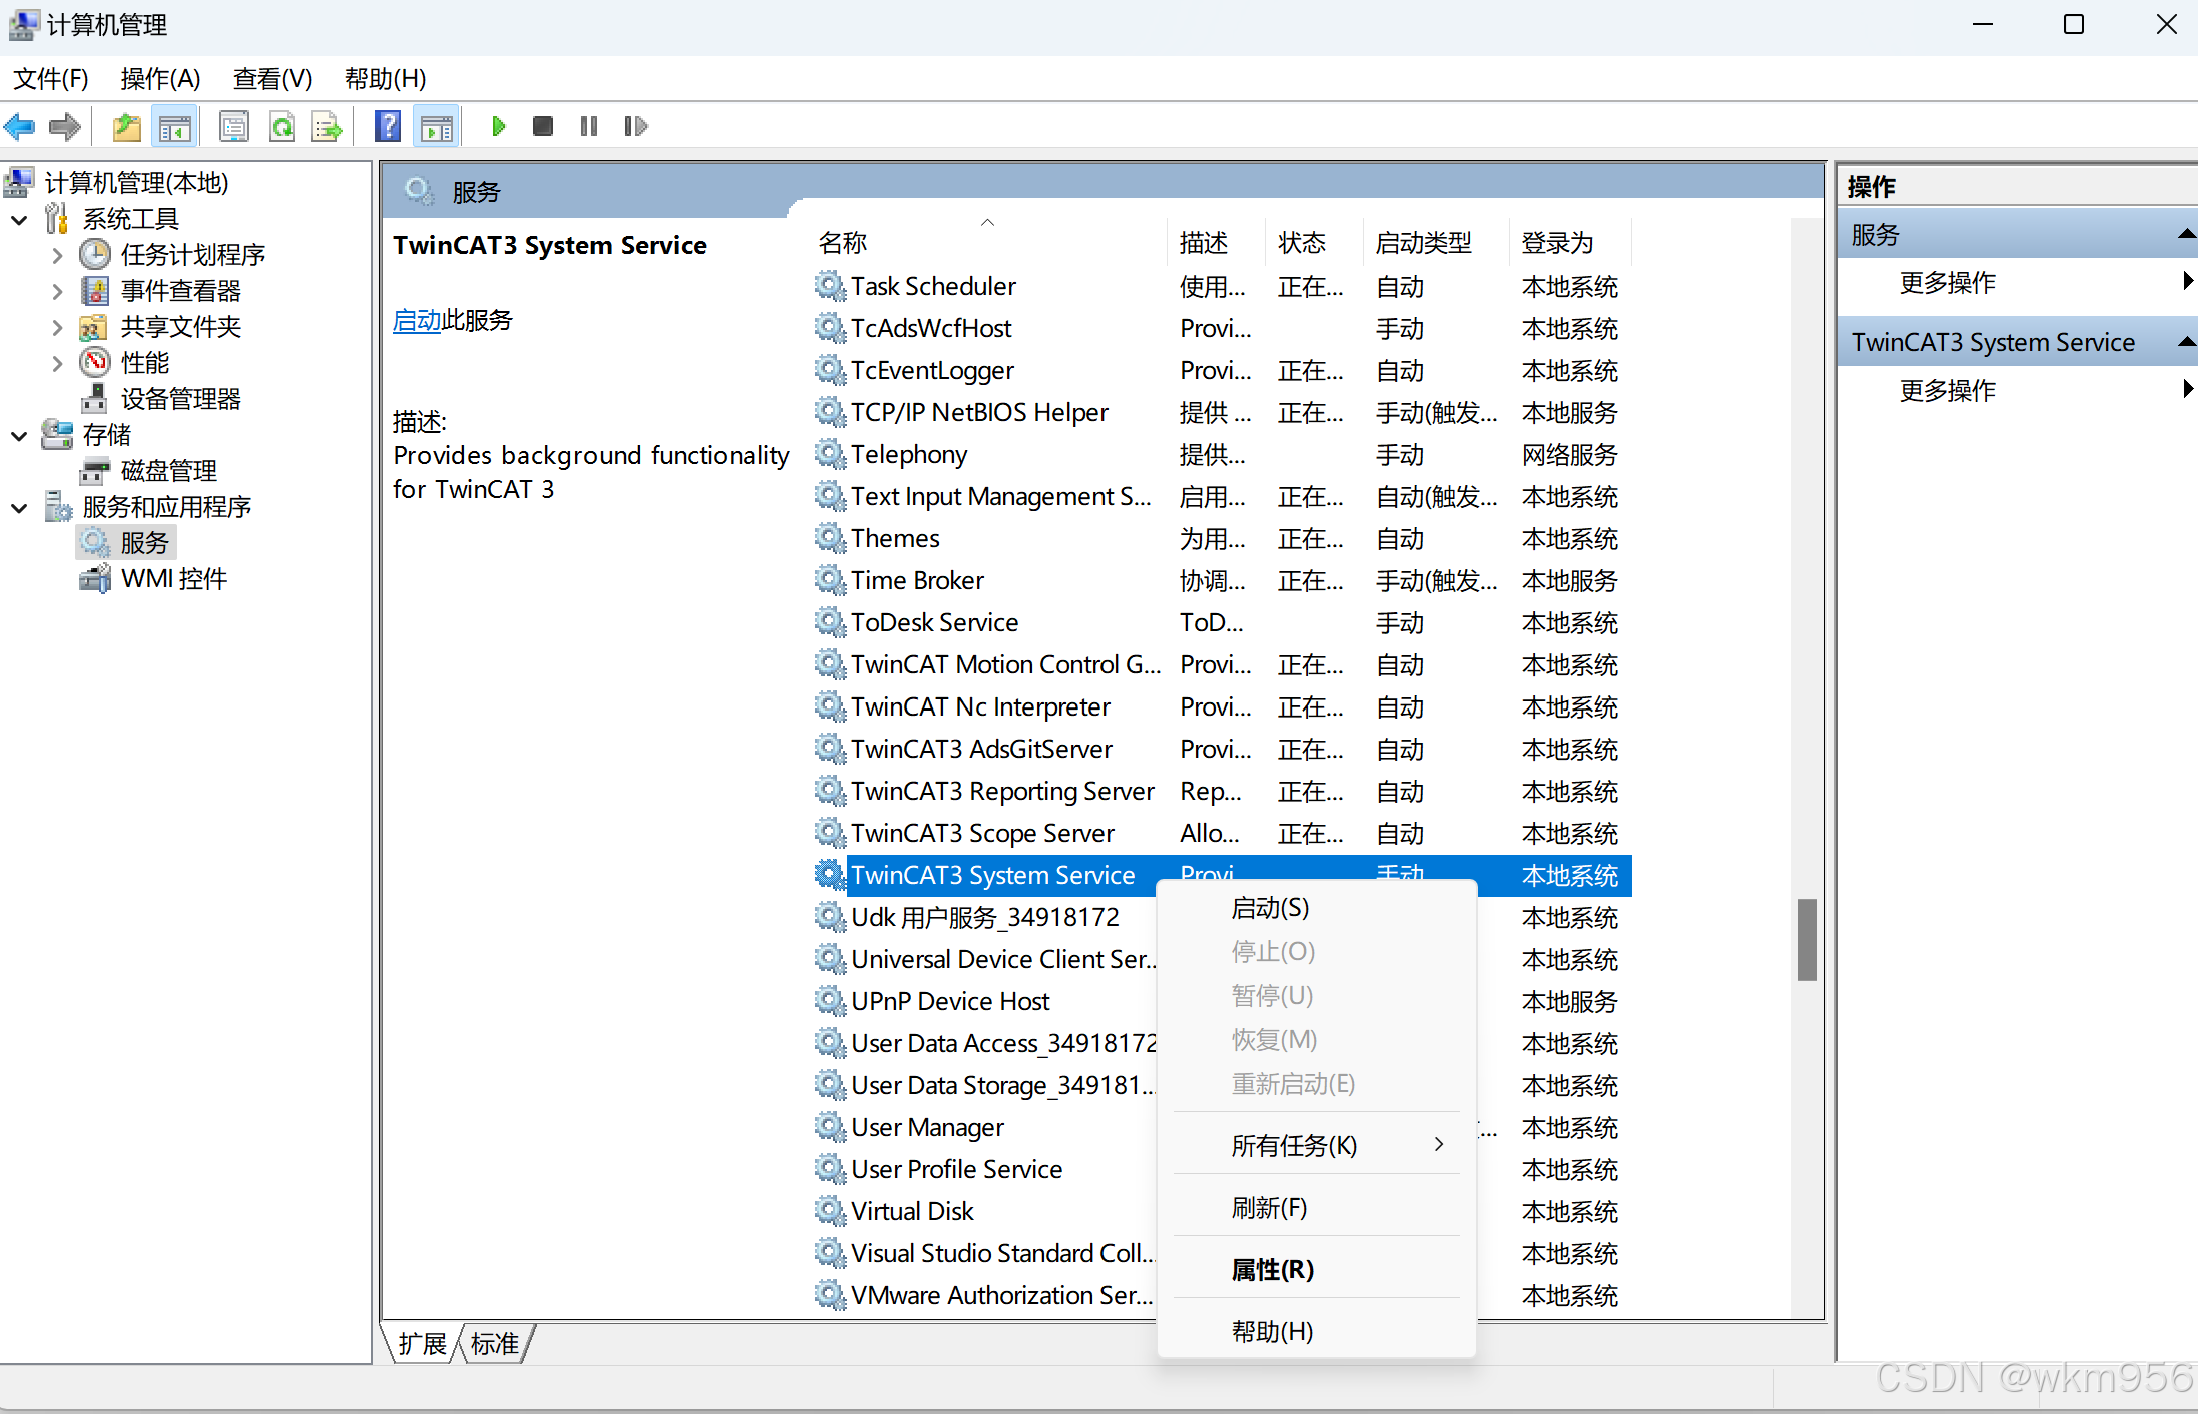The image size is (2198, 1414).
Task: Select the 任务计划程序 tree node
Action: coord(192,255)
